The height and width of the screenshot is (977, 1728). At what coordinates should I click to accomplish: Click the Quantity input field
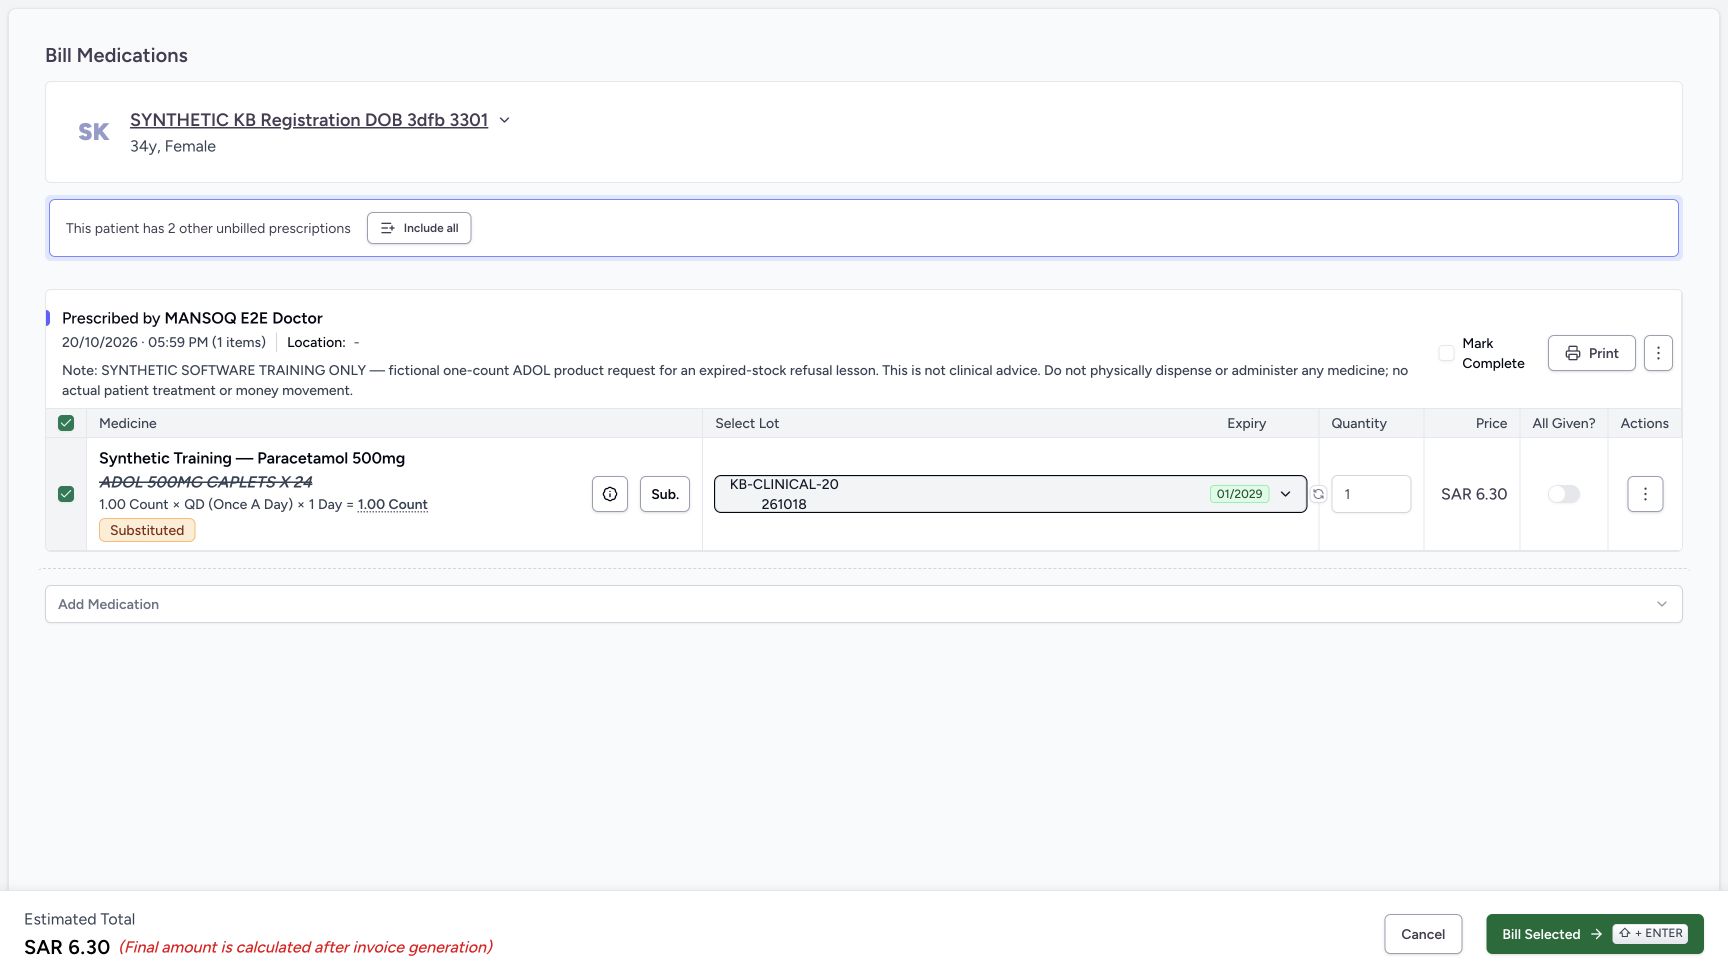point(1371,494)
